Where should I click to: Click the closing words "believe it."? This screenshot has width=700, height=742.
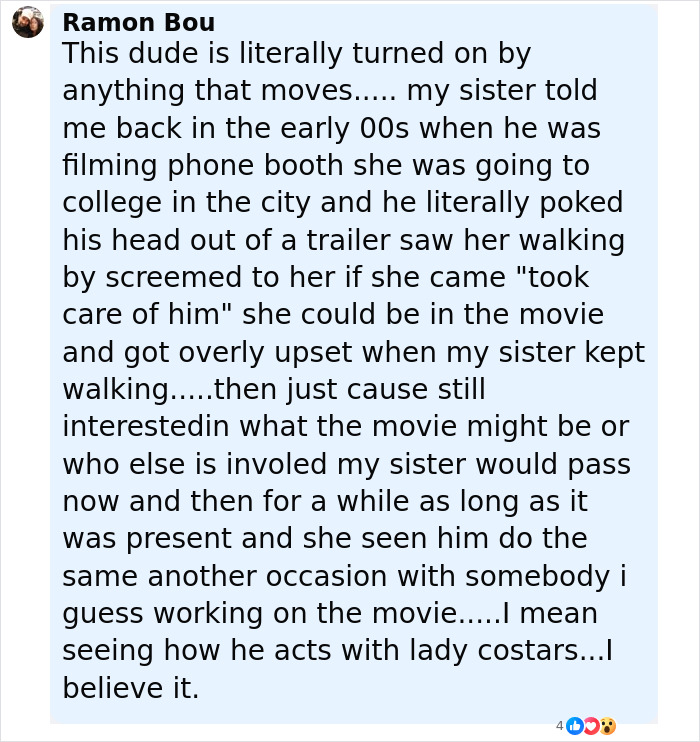[x=131, y=688]
